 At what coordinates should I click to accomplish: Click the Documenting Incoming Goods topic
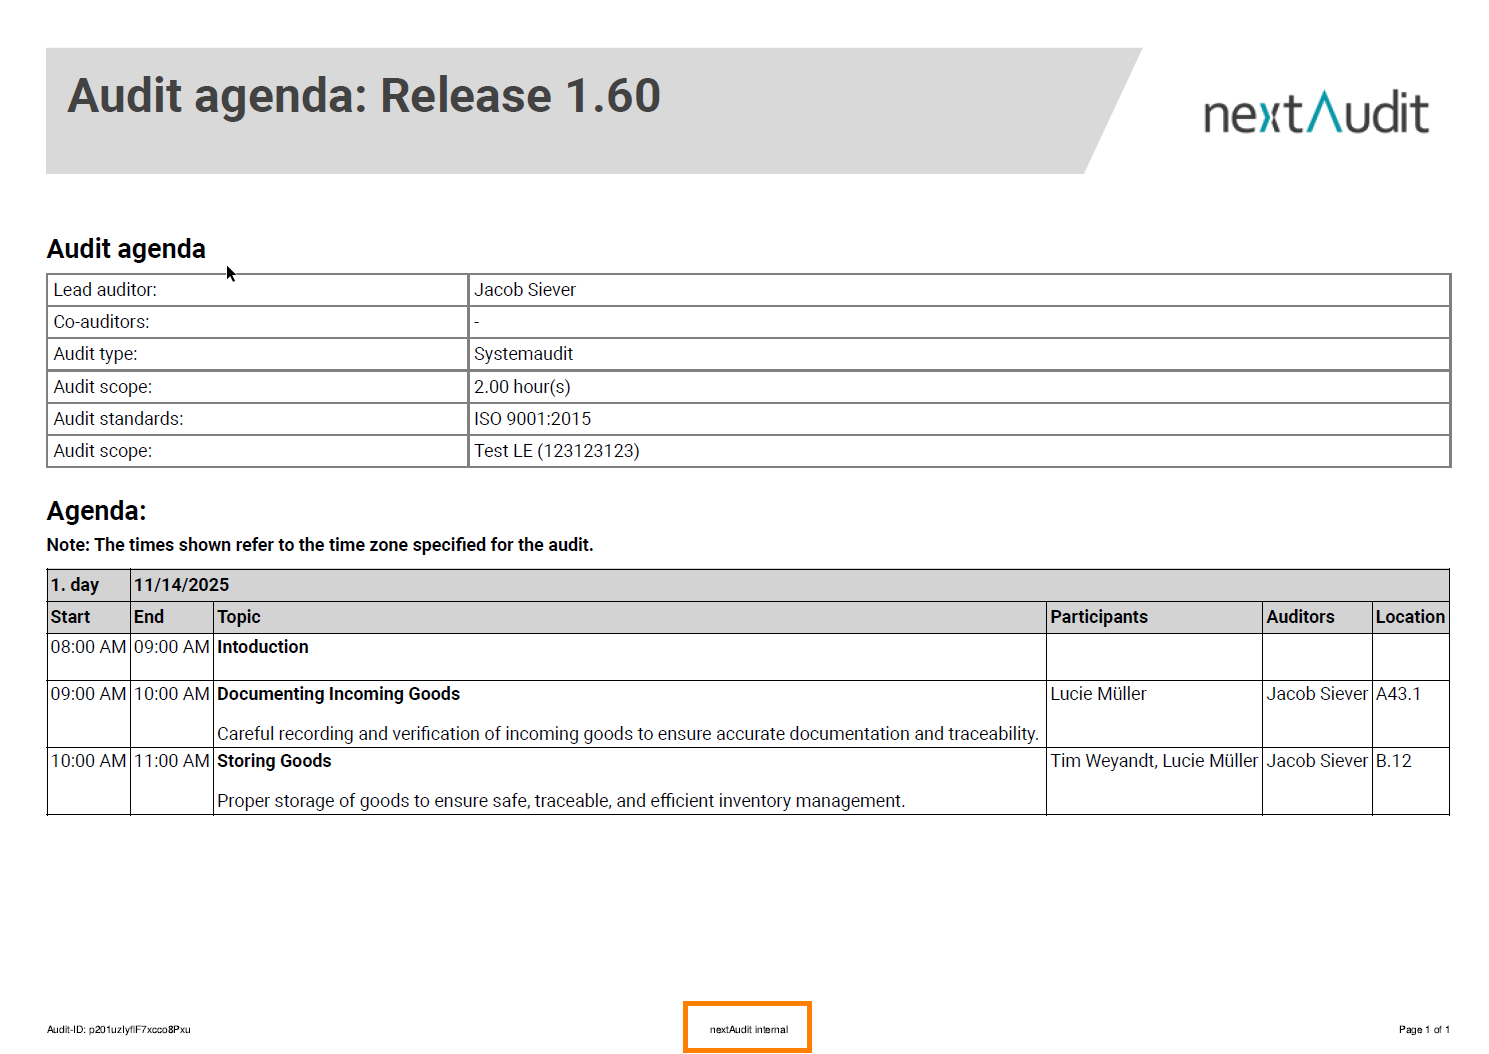[338, 694]
